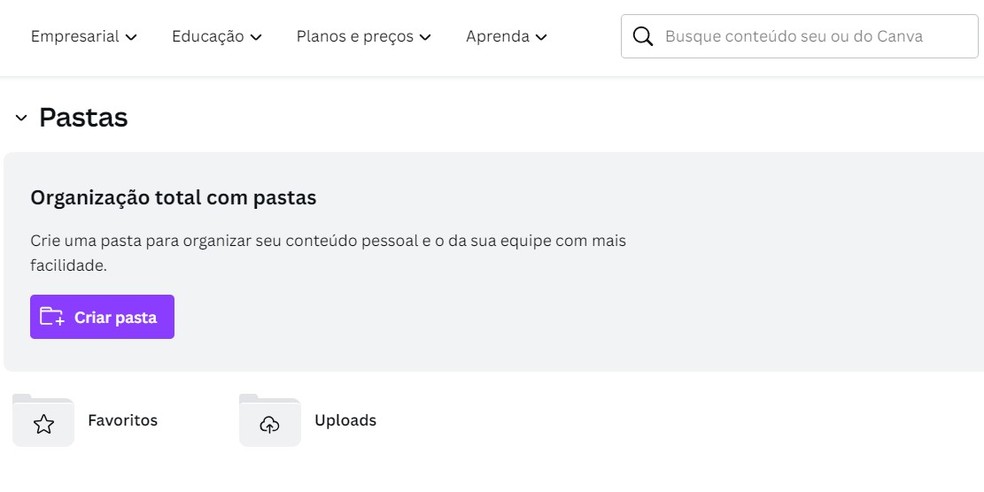Open the cloud Uploads folder icon
The image size is (984, 492).
coord(270,420)
